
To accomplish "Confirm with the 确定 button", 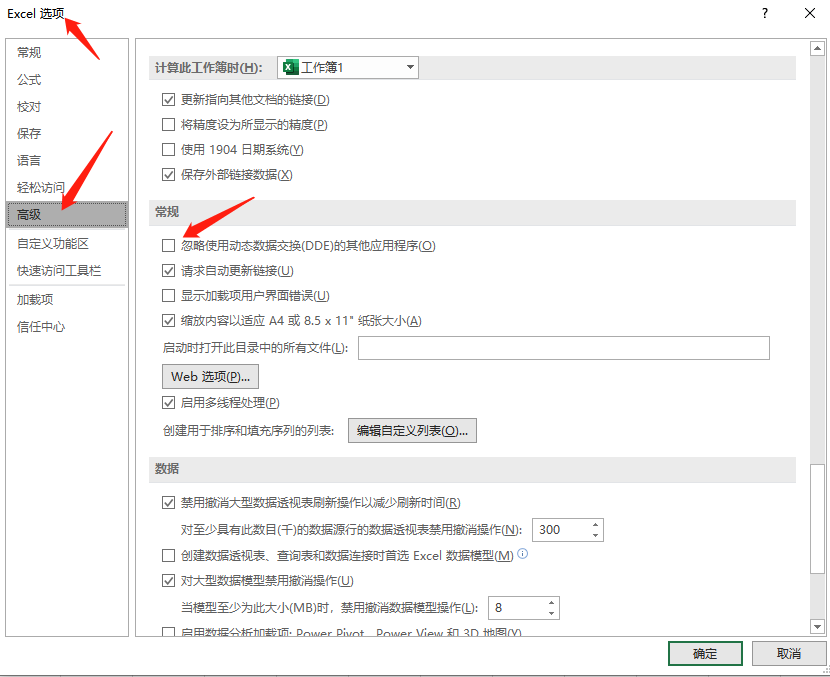I will pos(705,654).
